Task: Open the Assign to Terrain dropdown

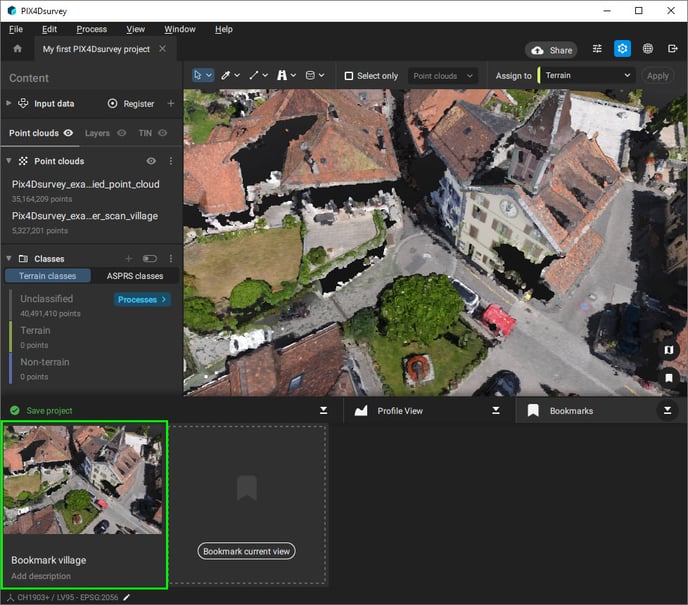Action: [x=588, y=75]
